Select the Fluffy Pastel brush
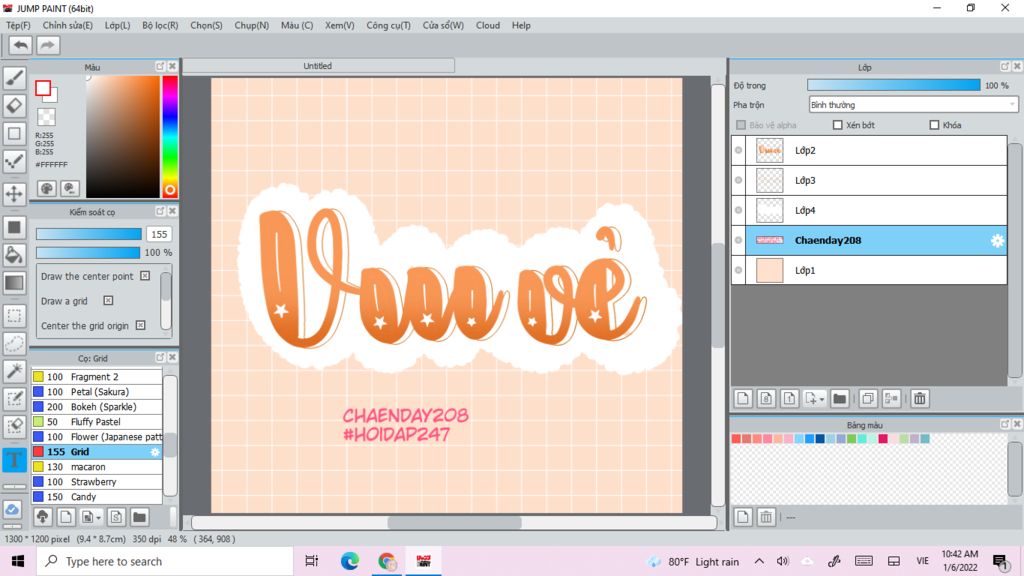The width and height of the screenshot is (1024, 576). pos(97,422)
